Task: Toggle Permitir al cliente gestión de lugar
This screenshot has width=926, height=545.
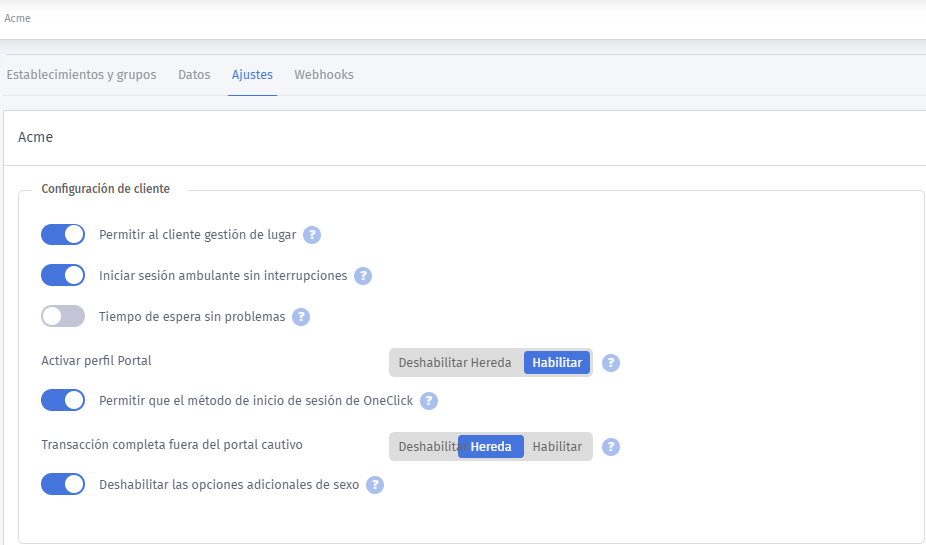Action: (x=63, y=234)
